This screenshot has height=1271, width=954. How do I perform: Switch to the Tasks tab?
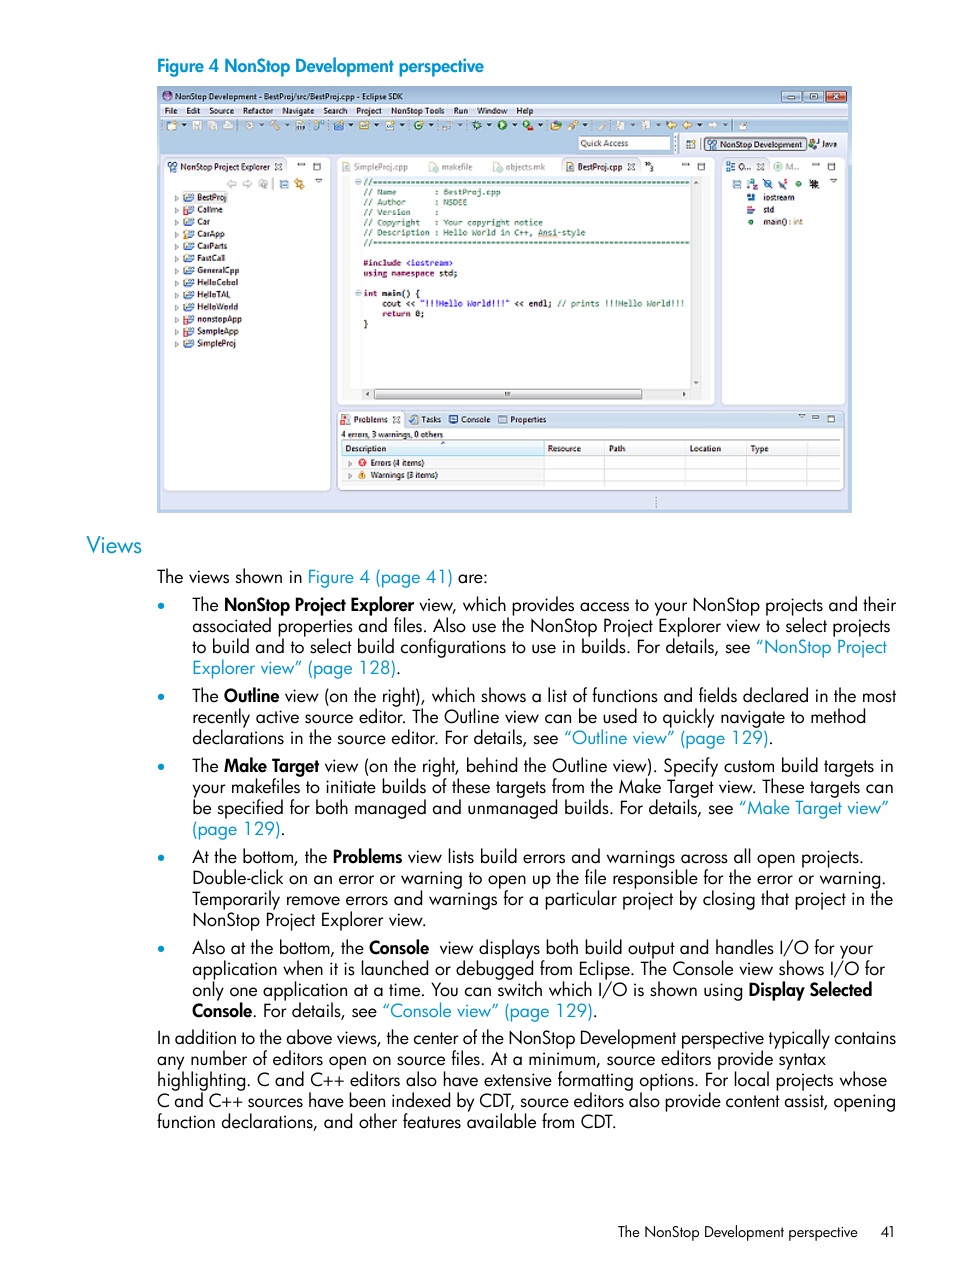[x=425, y=420]
